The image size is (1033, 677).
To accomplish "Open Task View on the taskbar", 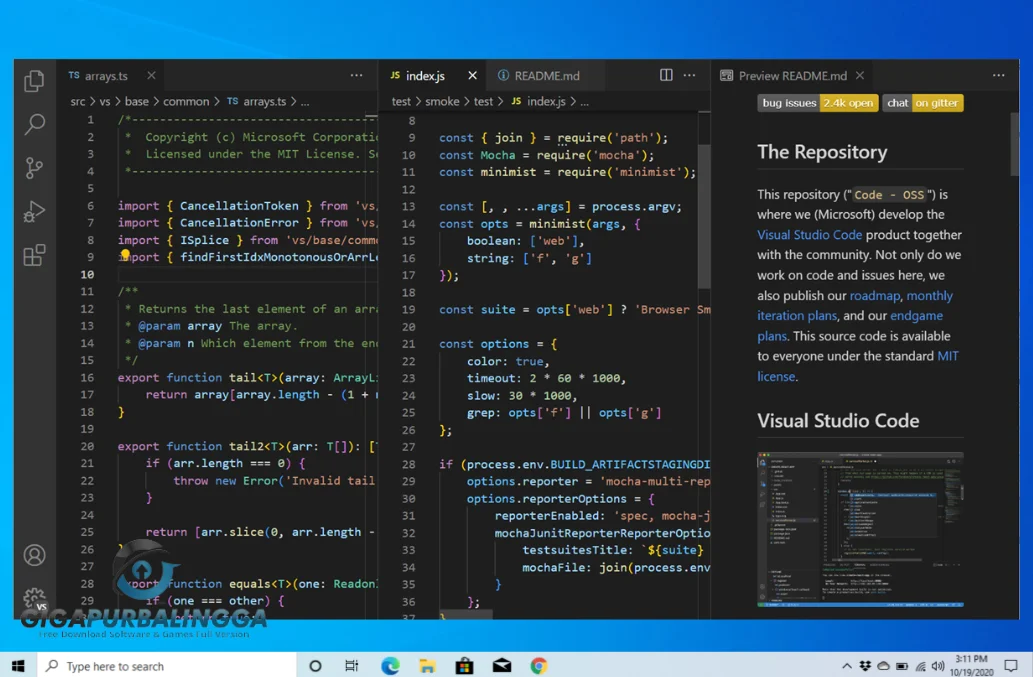I will pyautogui.click(x=352, y=666).
